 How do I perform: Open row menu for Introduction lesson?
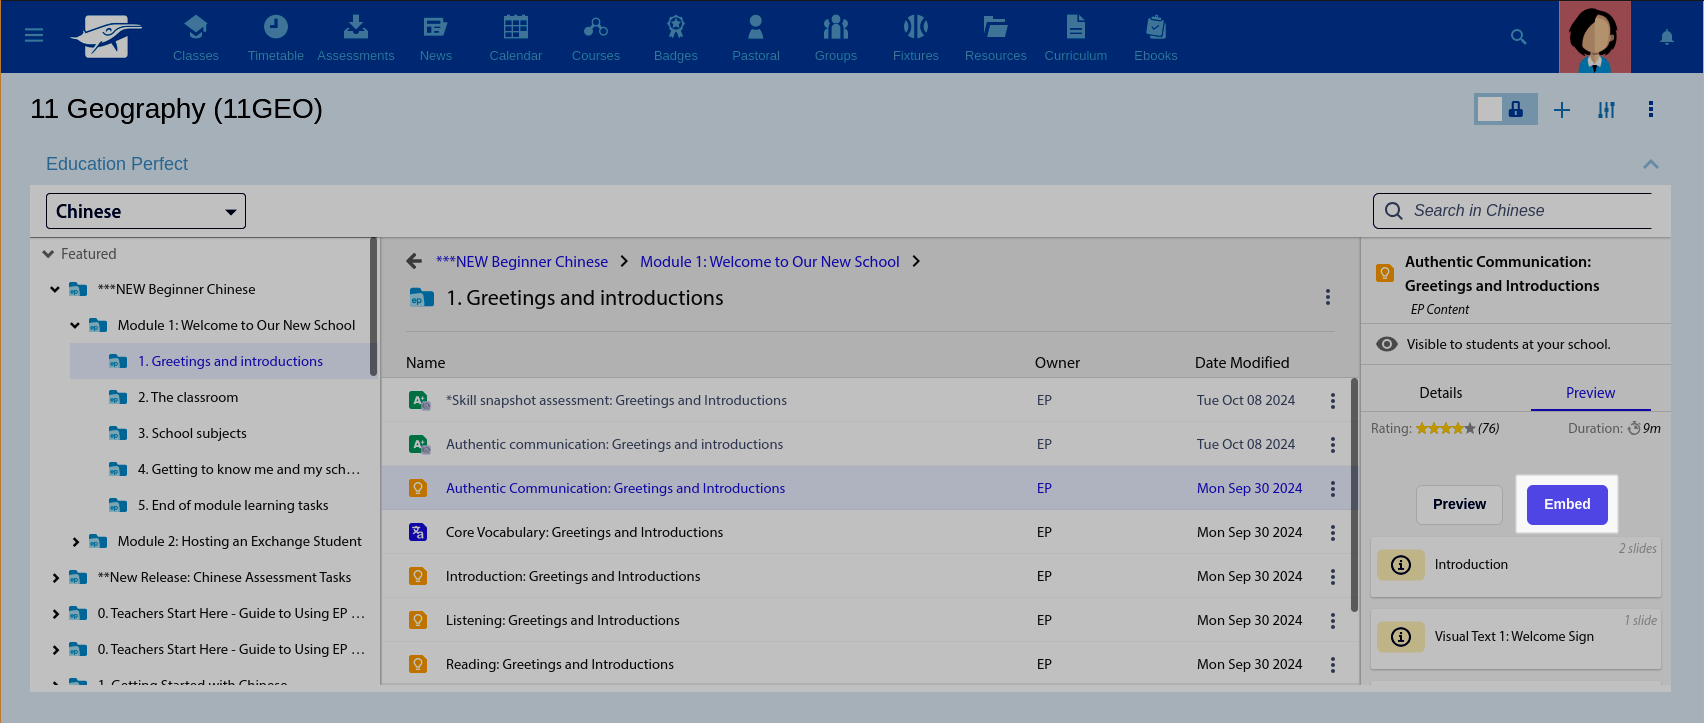[1332, 577]
